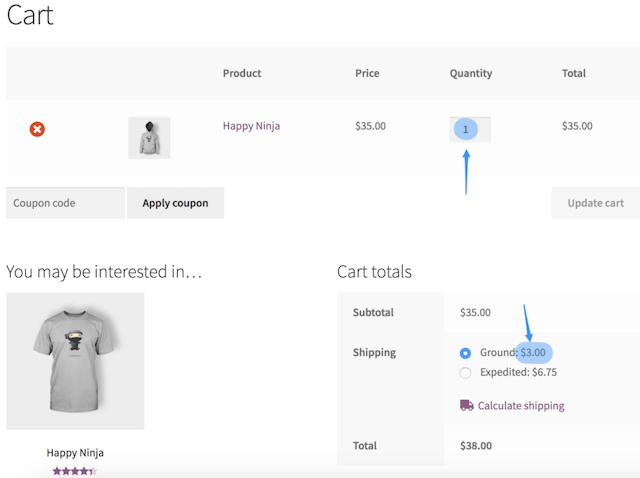Open the Happy Ninja link in cart table
640x478 pixels.
[251, 126]
